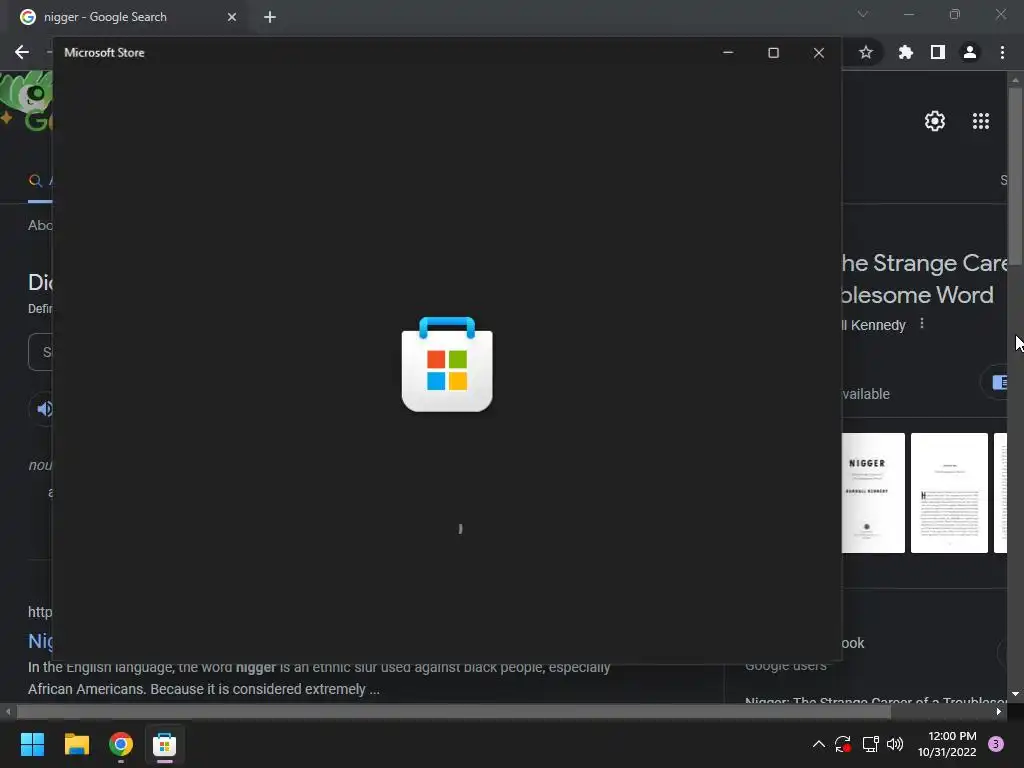Play the word pronunciation speaker icon
The width and height of the screenshot is (1024, 768).
(x=44, y=409)
